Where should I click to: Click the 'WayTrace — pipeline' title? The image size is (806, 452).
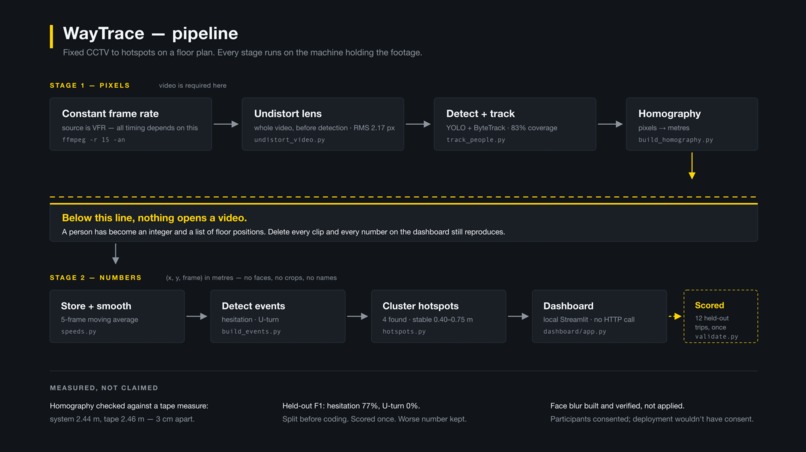click(150, 33)
